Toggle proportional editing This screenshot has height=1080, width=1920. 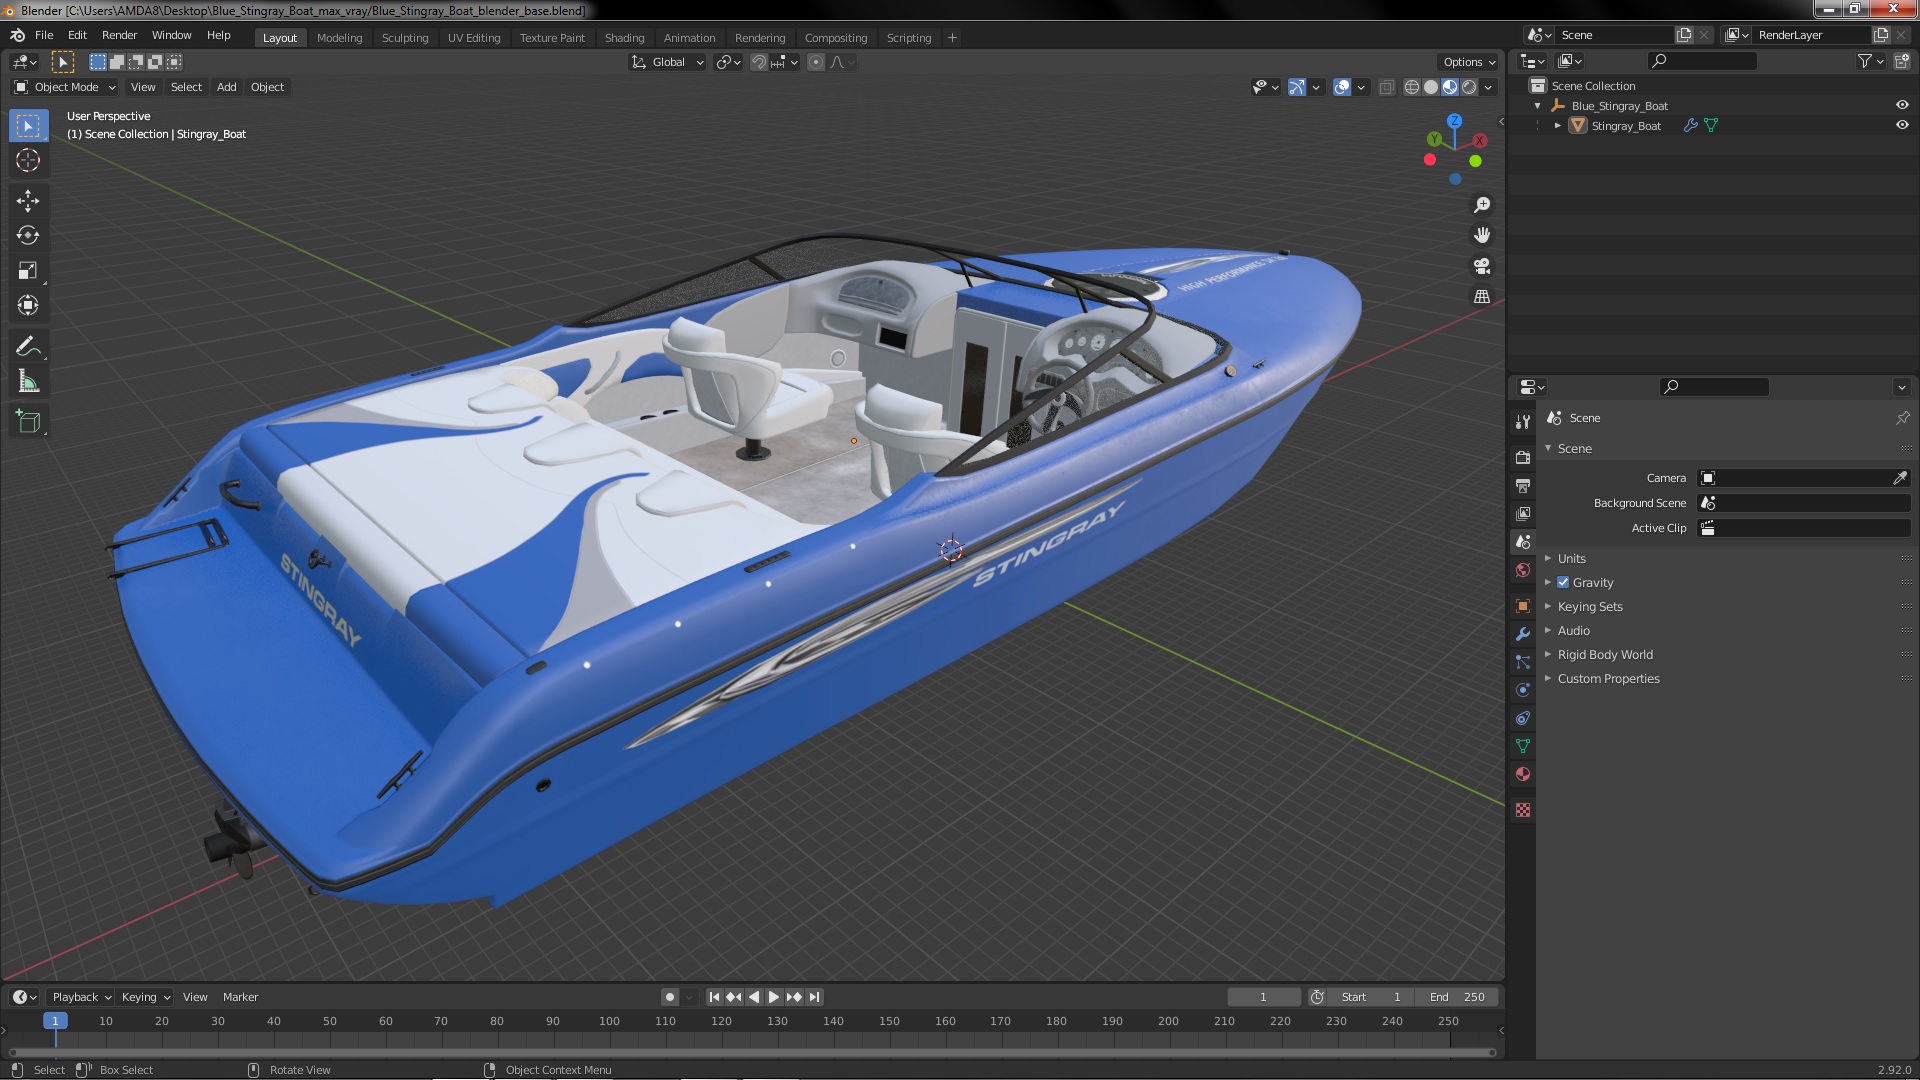click(816, 62)
